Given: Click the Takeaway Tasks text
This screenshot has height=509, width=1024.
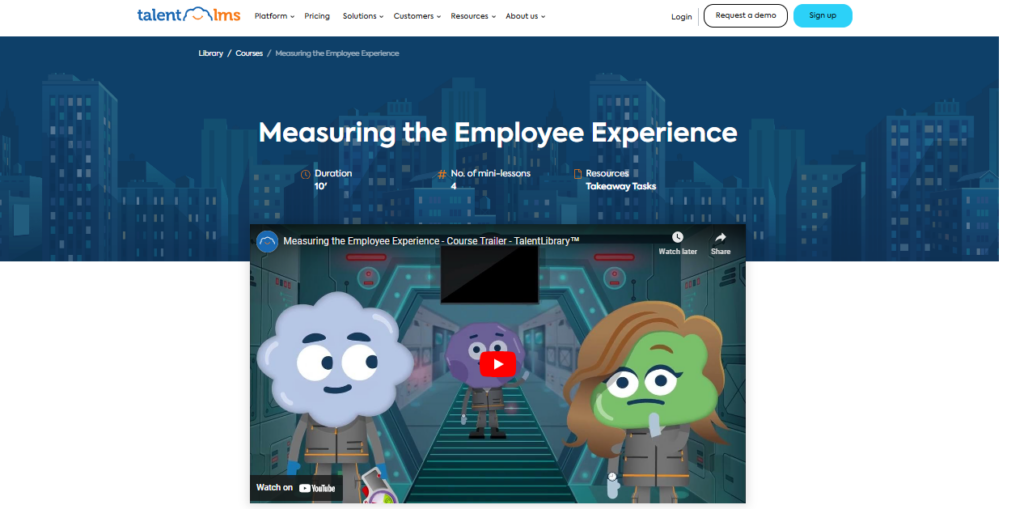Looking at the screenshot, I should (620, 186).
